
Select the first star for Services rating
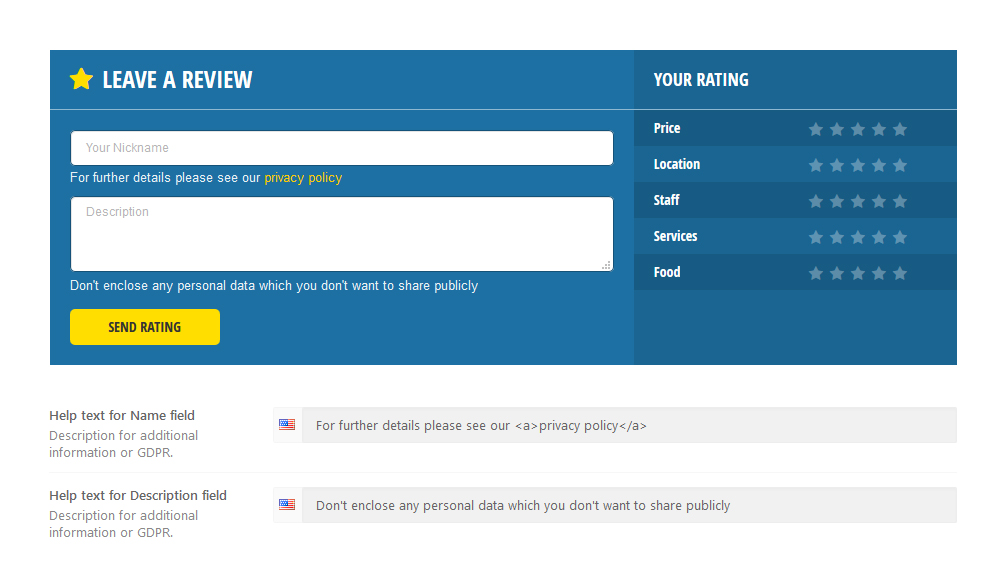click(816, 237)
